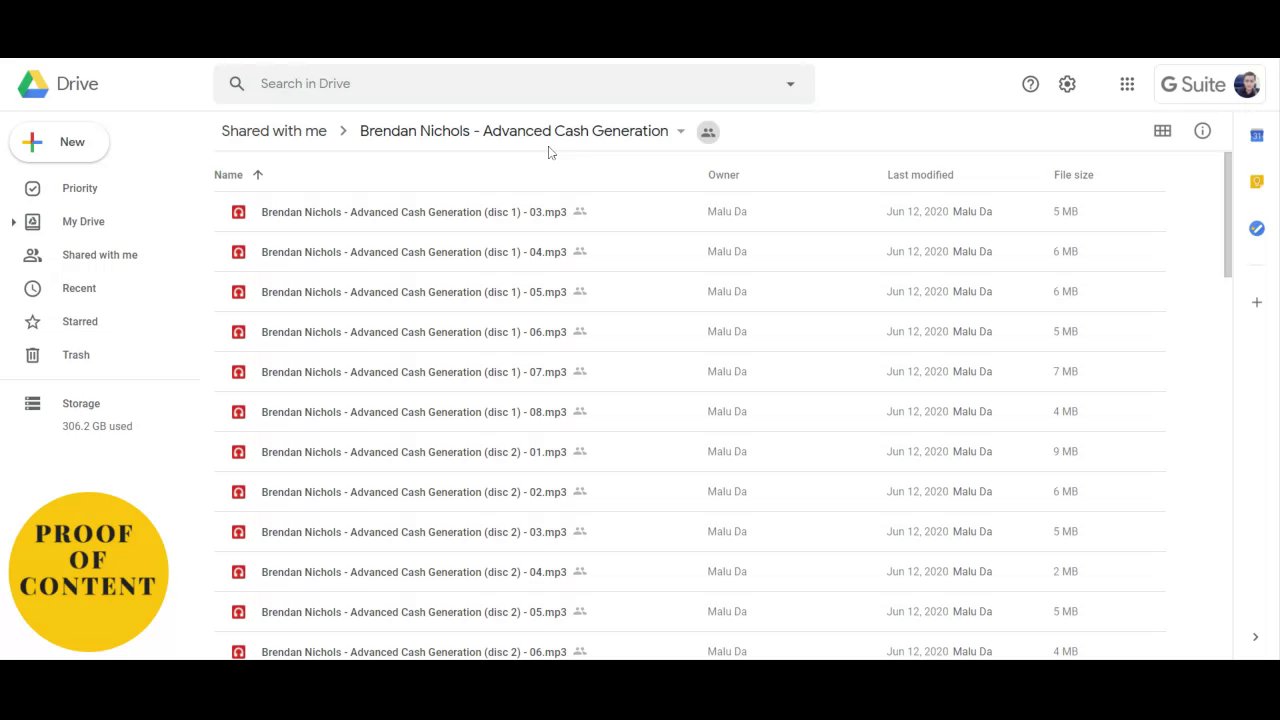
Task: Open the Settings gear icon
Action: point(1067,84)
